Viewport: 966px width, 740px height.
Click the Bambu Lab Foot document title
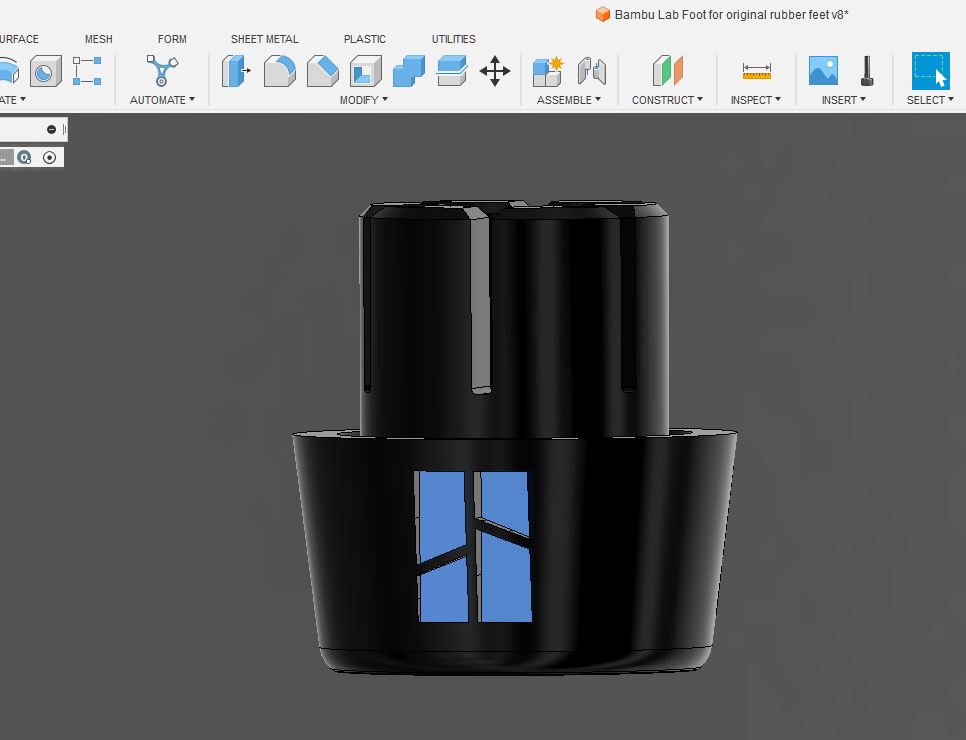click(730, 15)
